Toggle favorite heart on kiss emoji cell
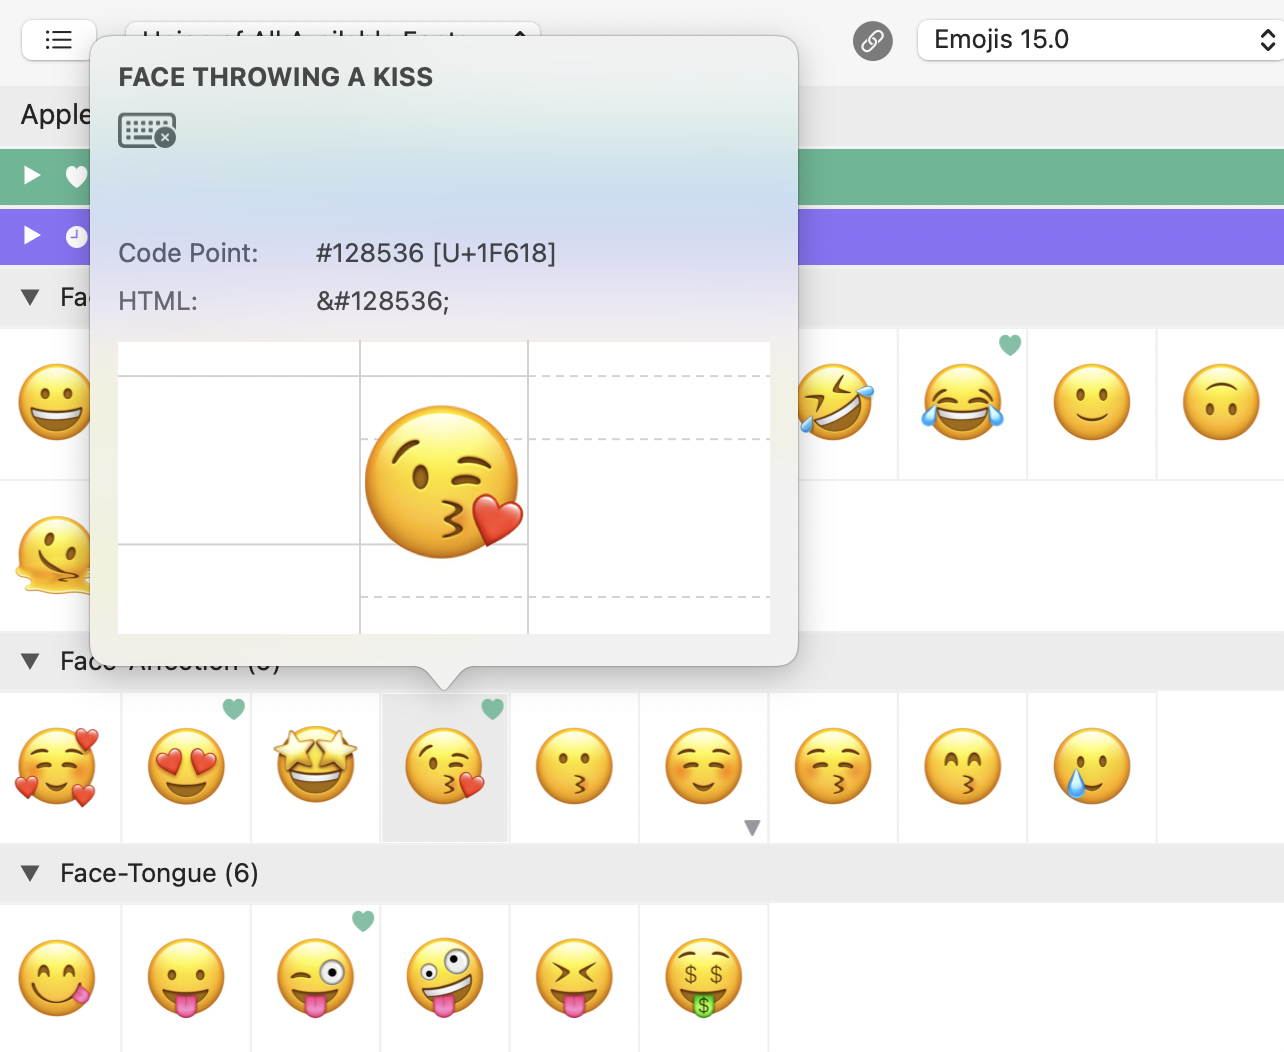Image resolution: width=1284 pixels, height=1052 pixels. tap(493, 709)
